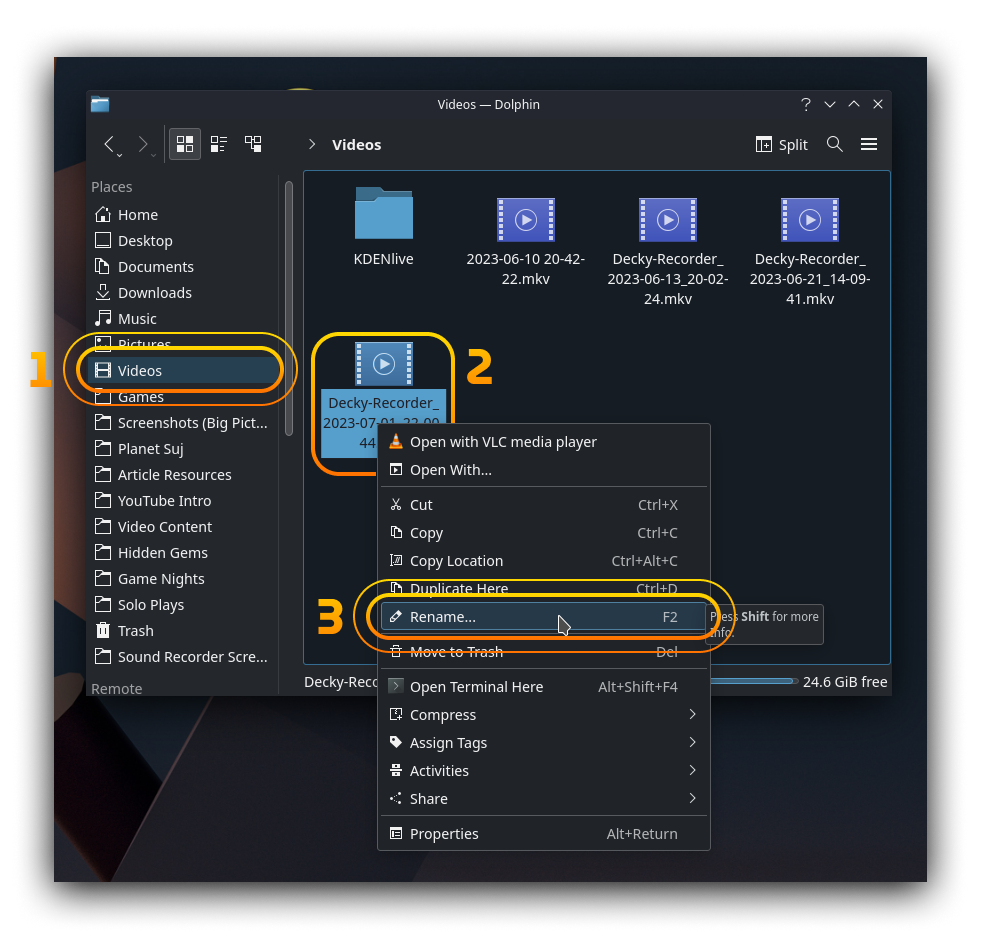Screen dimensions: 981x938
Task: Open Downloads in Places
Action: click(185, 293)
